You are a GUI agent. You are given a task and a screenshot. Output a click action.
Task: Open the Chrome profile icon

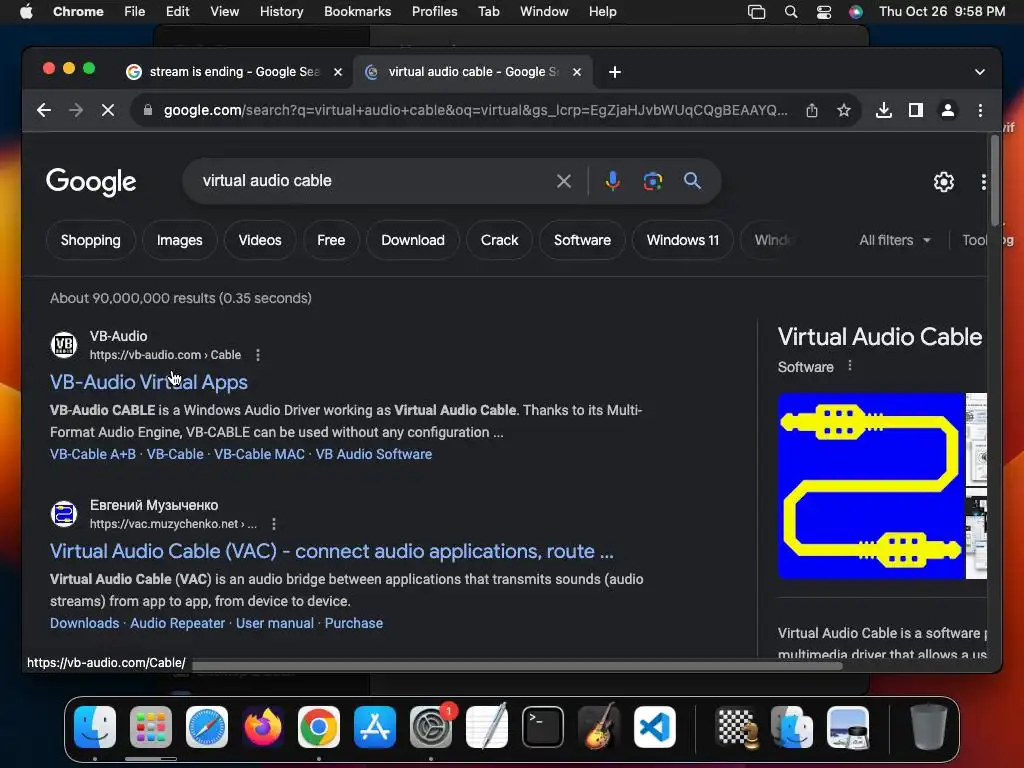(948, 110)
